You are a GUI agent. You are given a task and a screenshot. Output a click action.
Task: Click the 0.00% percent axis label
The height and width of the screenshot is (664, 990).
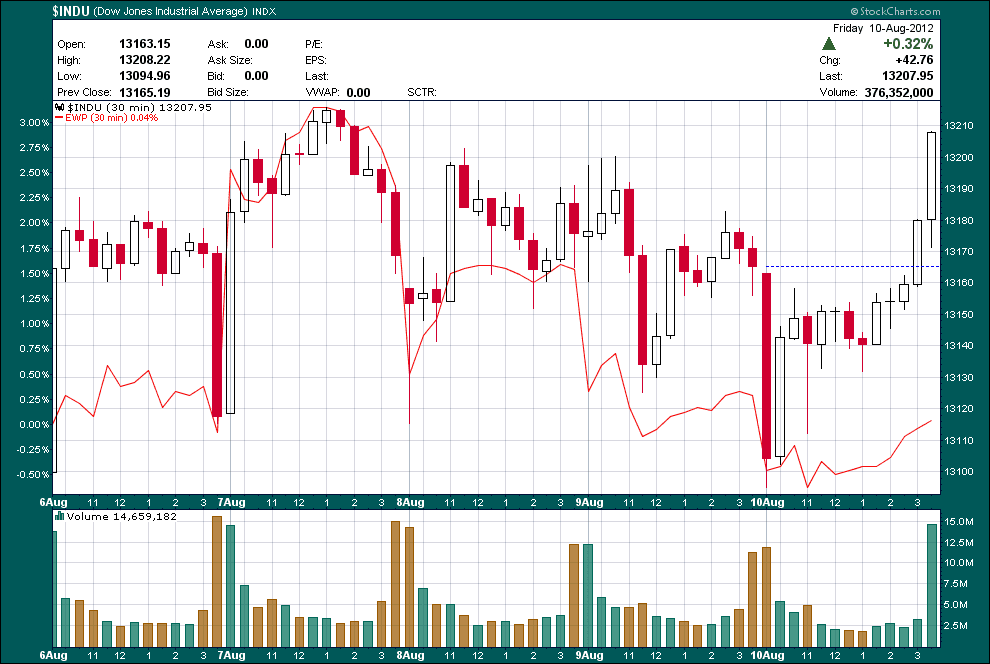pos(34,425)
